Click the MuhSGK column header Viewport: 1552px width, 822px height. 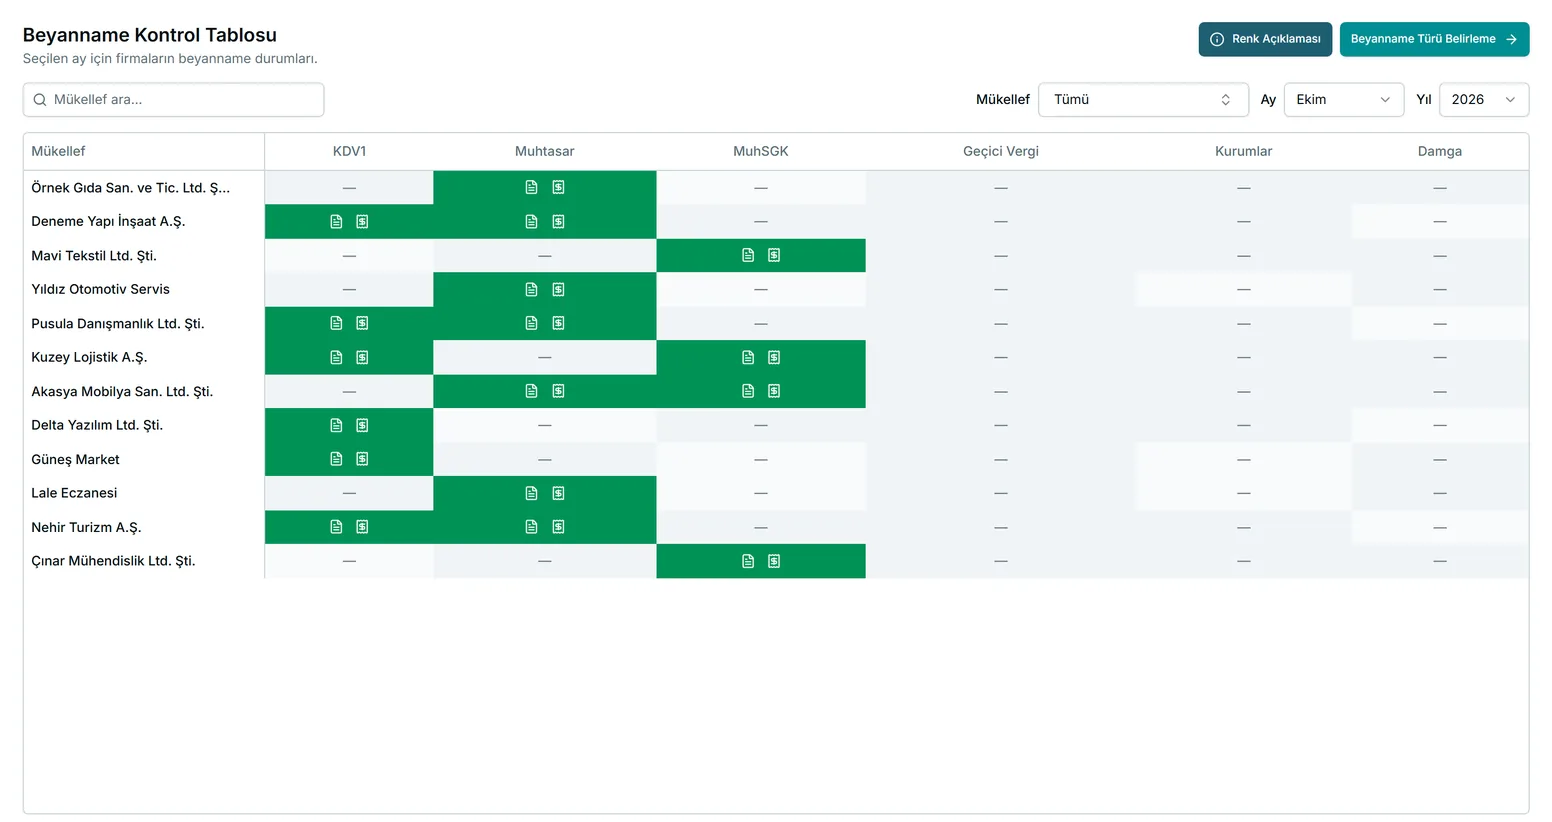(761, 151)
